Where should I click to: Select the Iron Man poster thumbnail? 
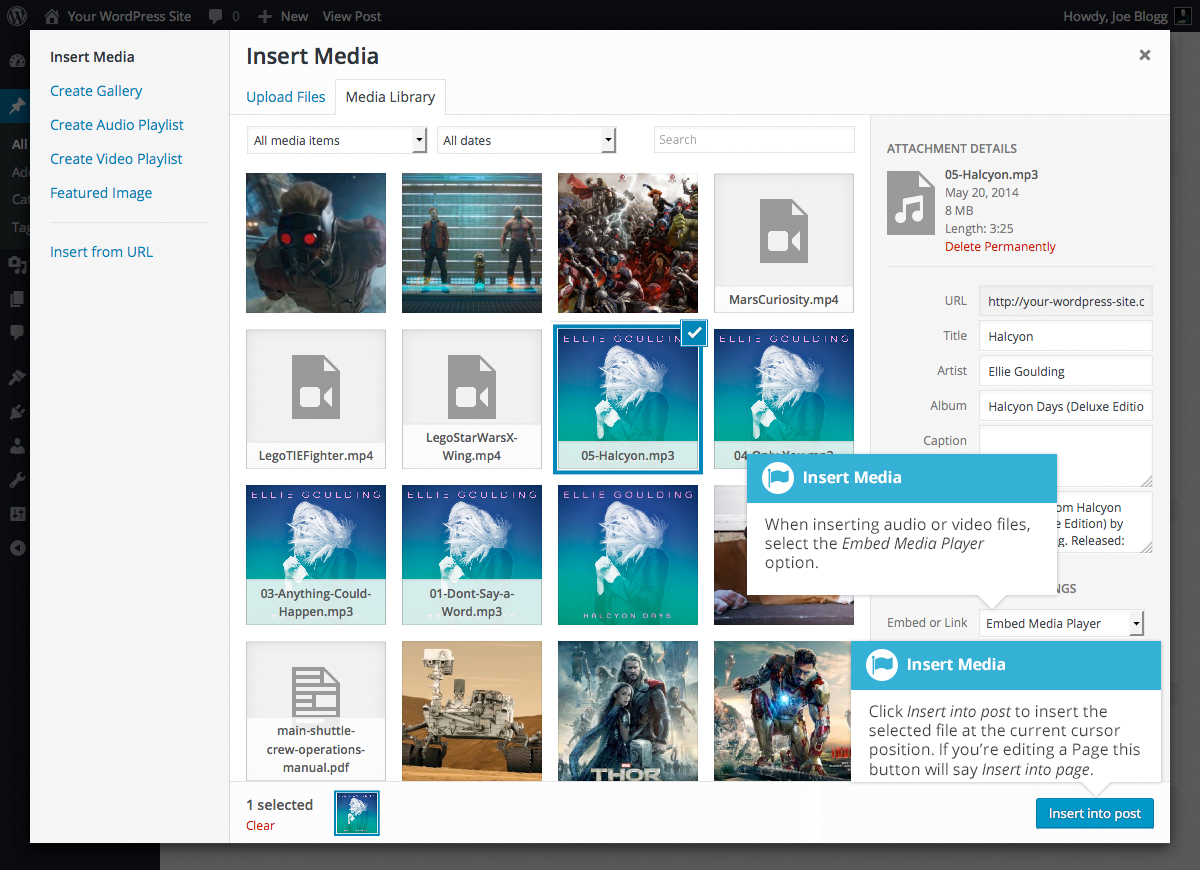784,711
